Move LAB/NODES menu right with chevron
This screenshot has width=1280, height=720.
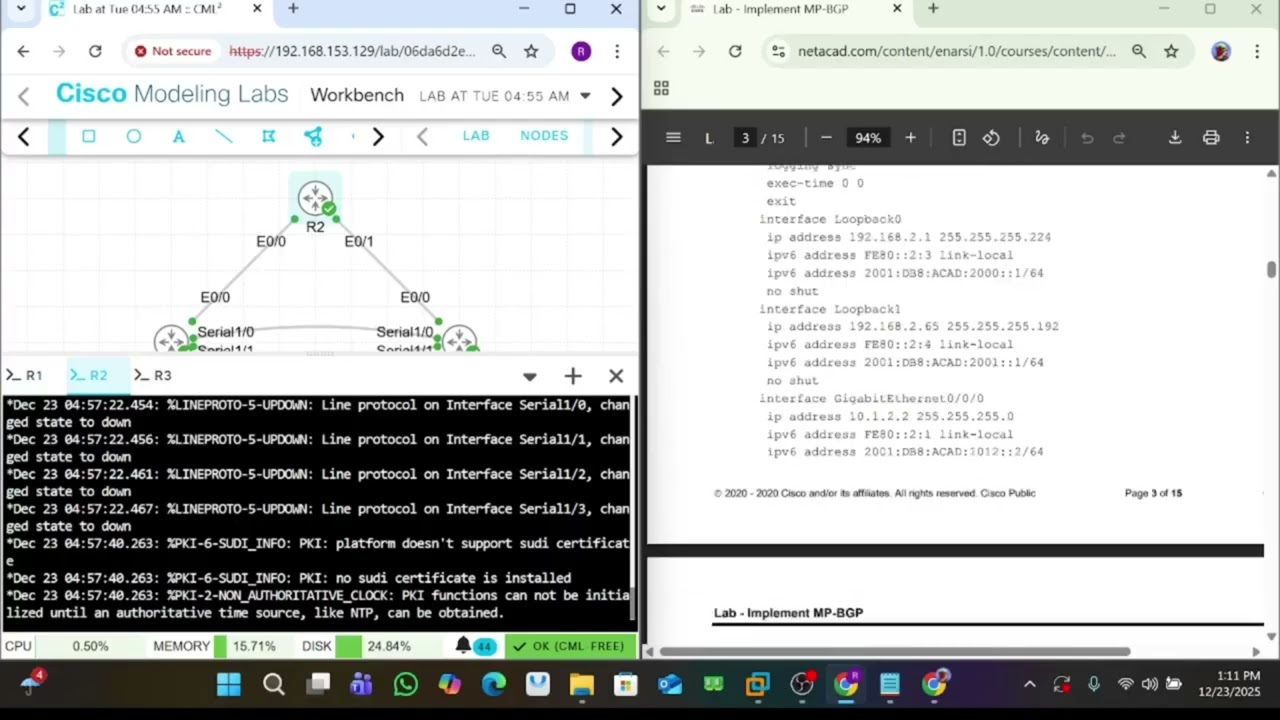tap(617, 136)
